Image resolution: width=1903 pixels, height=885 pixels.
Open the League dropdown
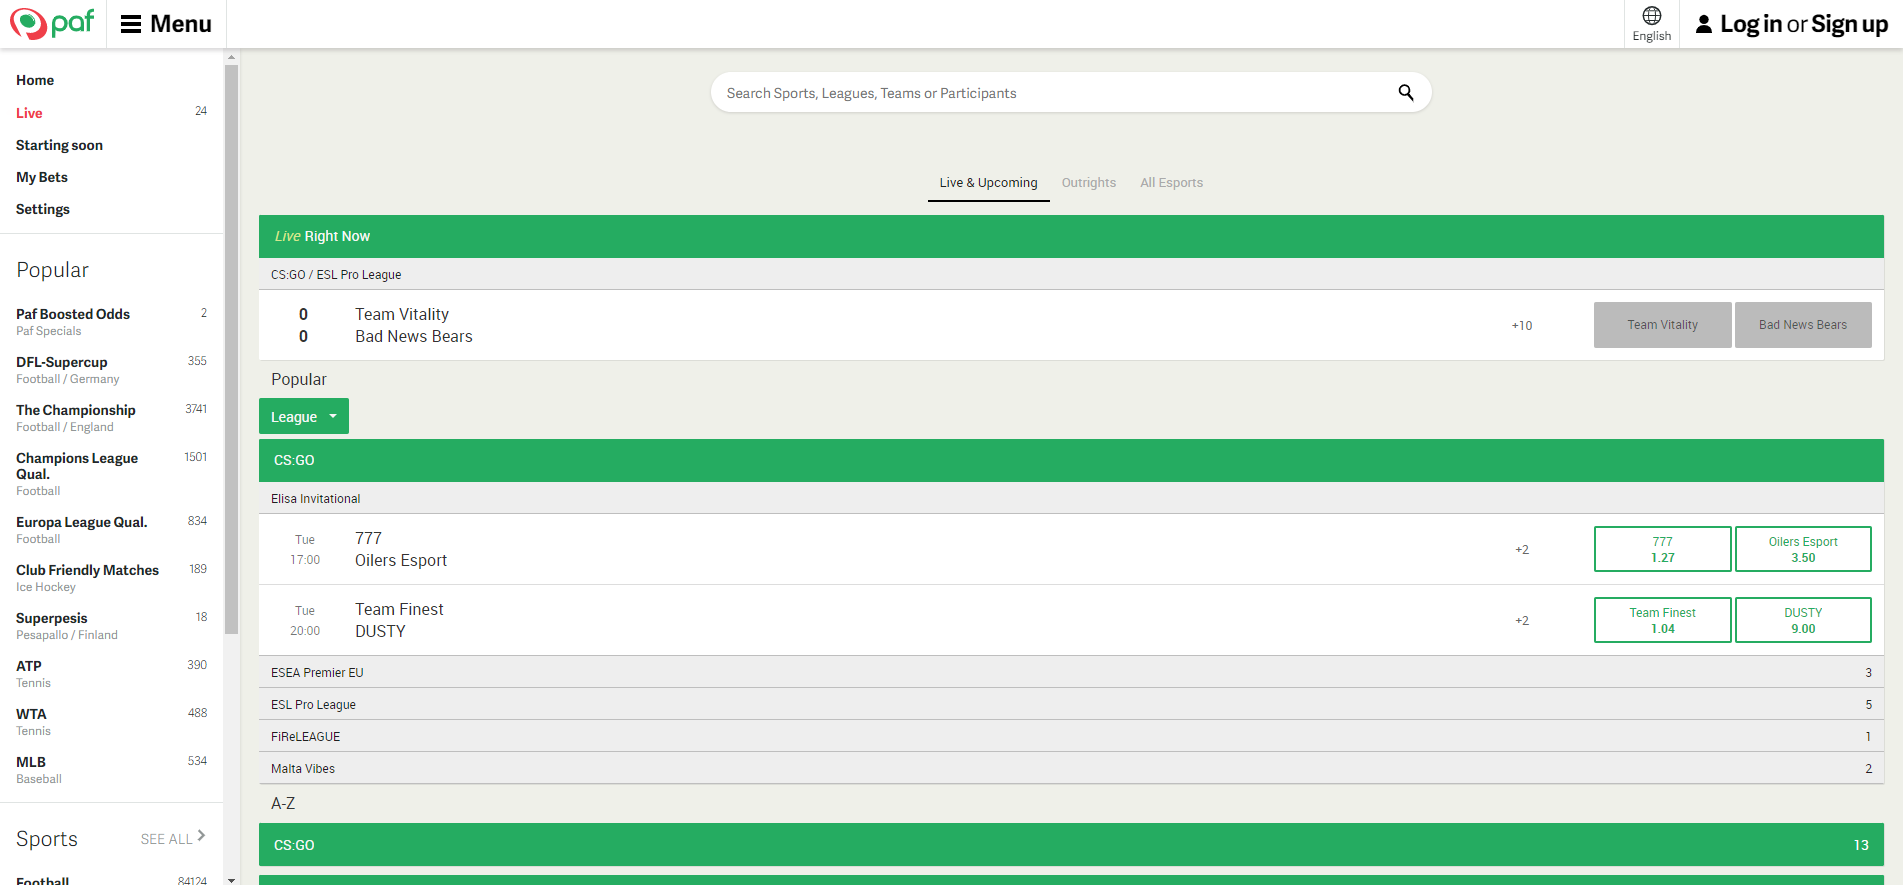click(x=304, y=416)
